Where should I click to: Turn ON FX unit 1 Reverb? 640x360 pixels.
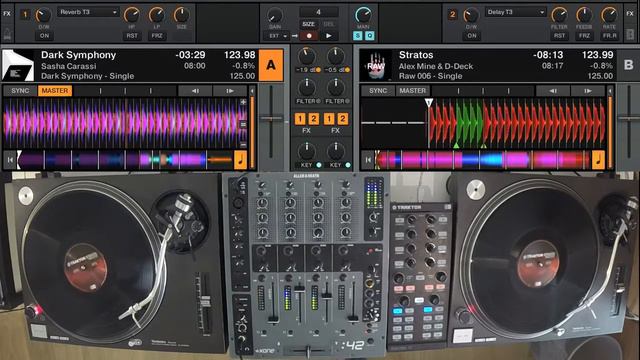44,36
